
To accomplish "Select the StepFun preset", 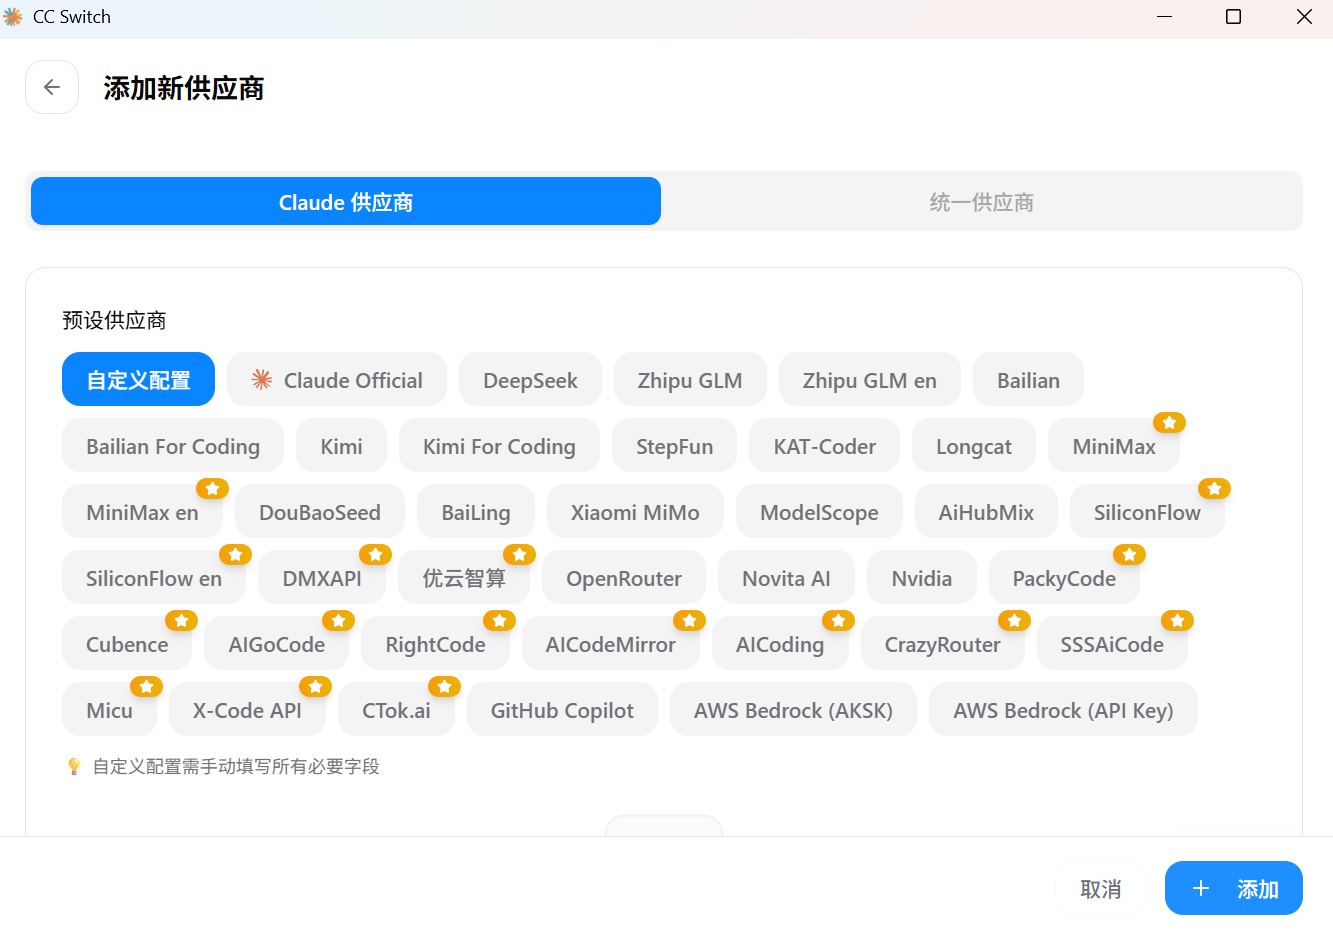I will pos(674,445).
